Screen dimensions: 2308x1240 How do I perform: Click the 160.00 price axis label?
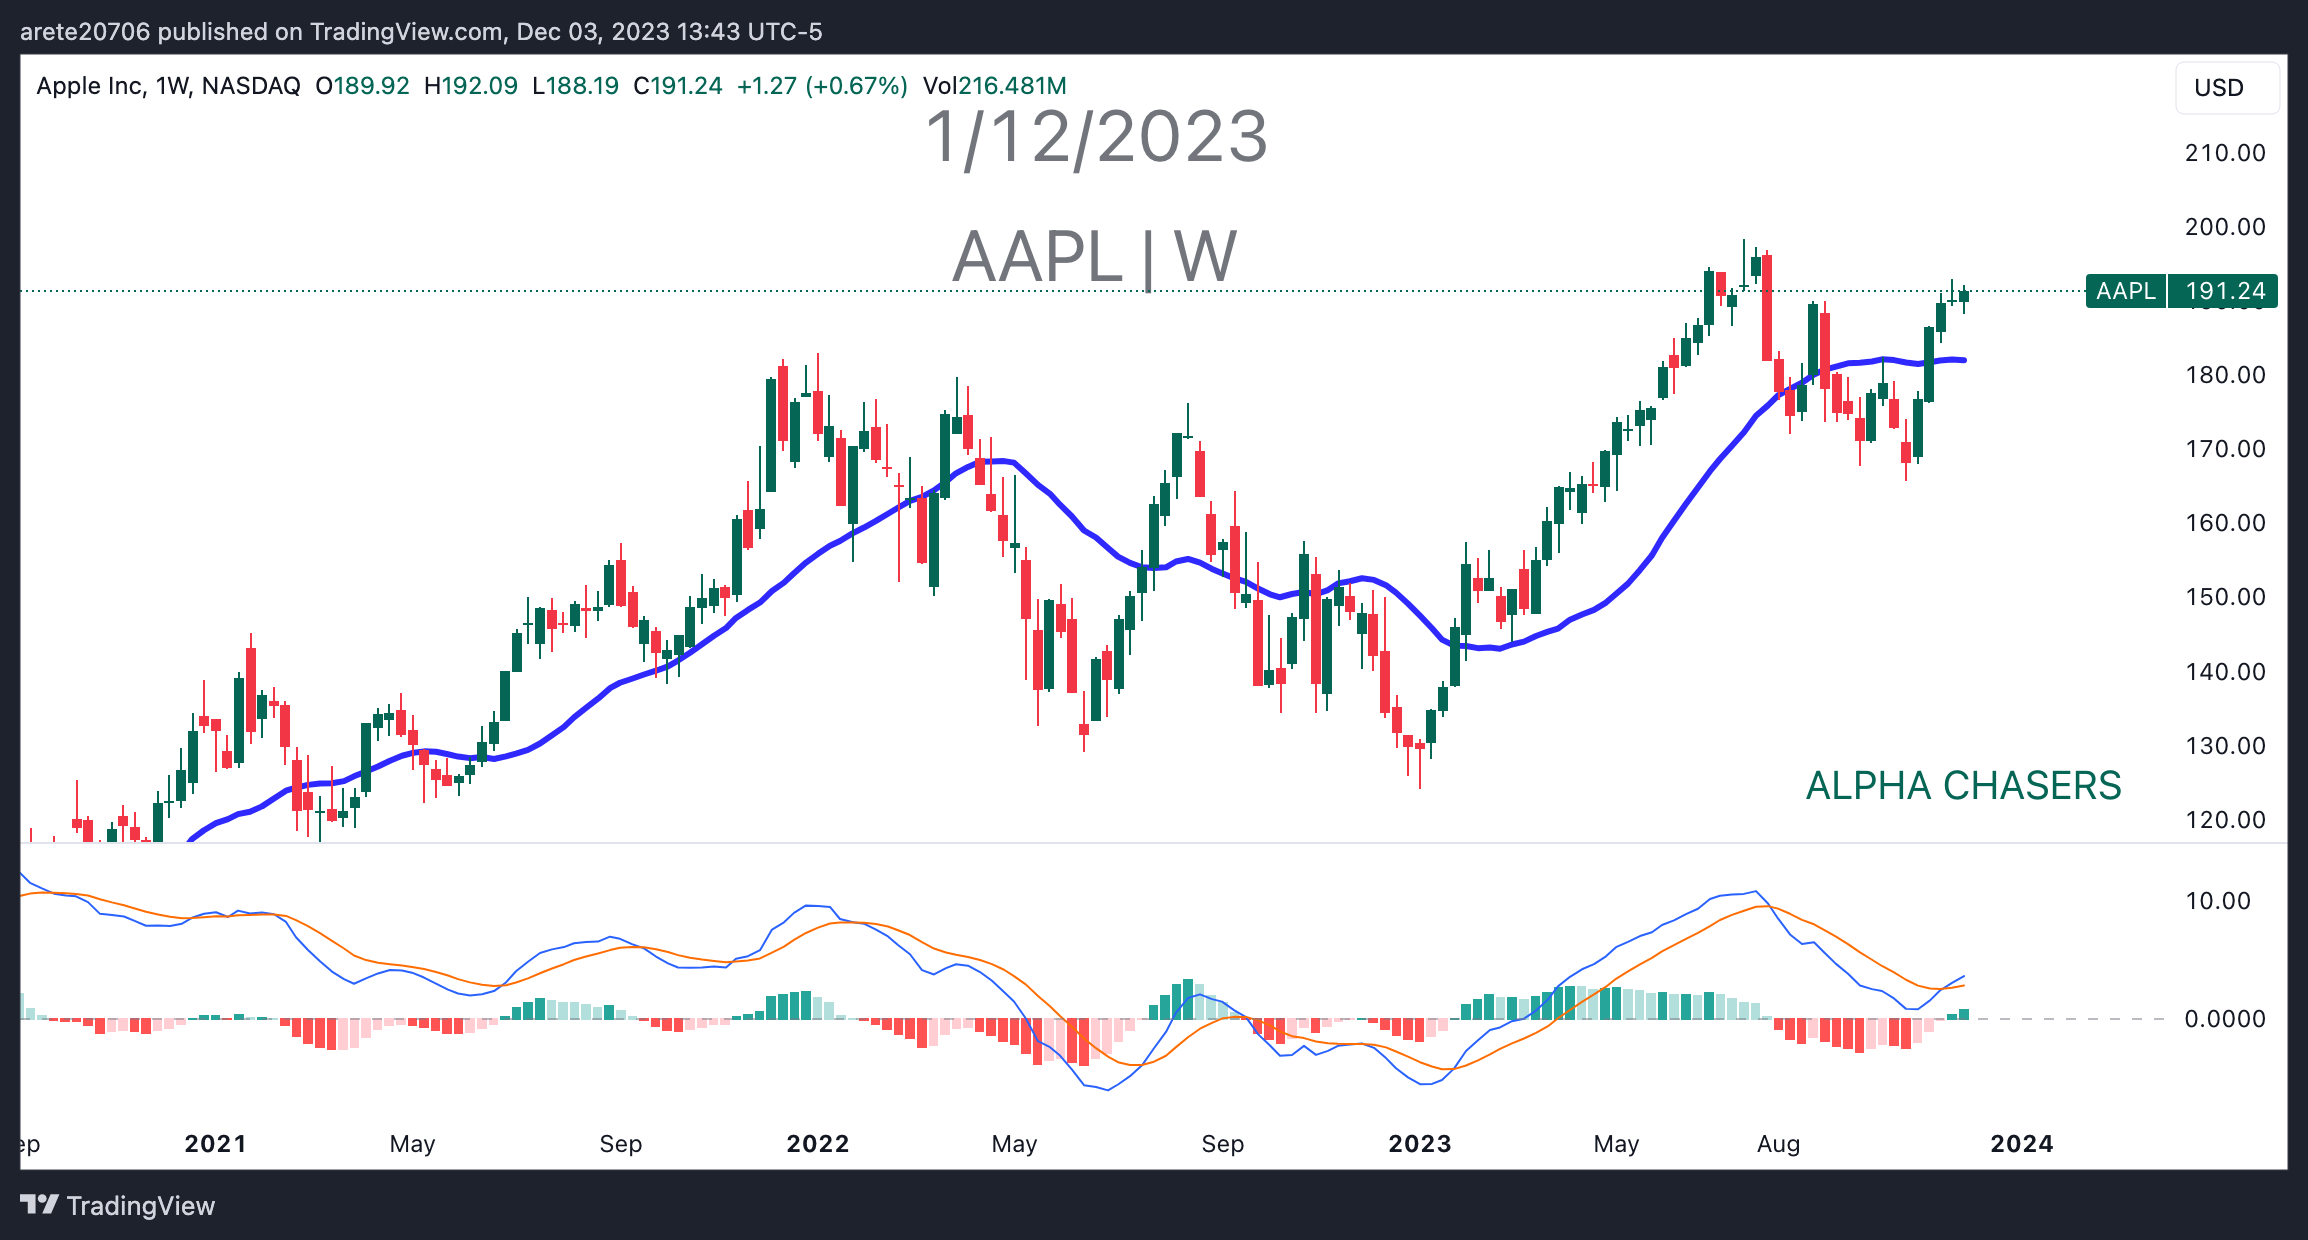pos(2225,523)
